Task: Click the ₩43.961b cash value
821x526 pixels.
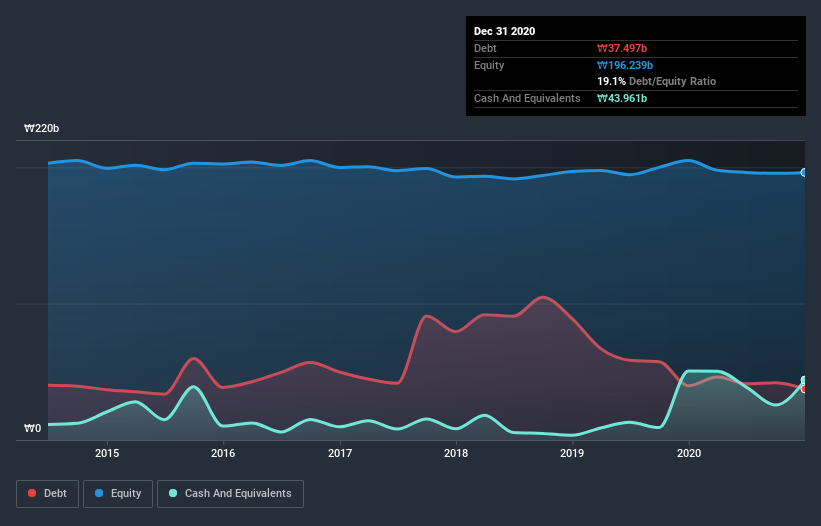Action: pyautogui.click(x=622, y=98)
